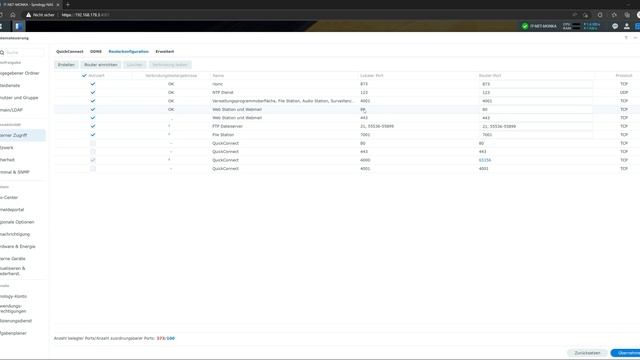Uncheck the rule with local port 873
Screen dimensions: 640x360
(x=93, y=84)
